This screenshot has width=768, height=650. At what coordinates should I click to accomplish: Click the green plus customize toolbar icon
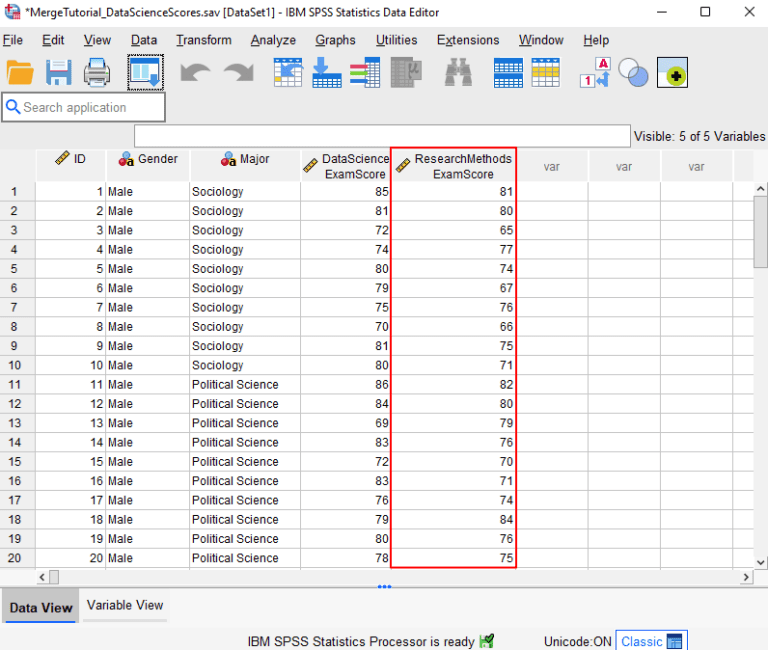(x=672, y=73)
